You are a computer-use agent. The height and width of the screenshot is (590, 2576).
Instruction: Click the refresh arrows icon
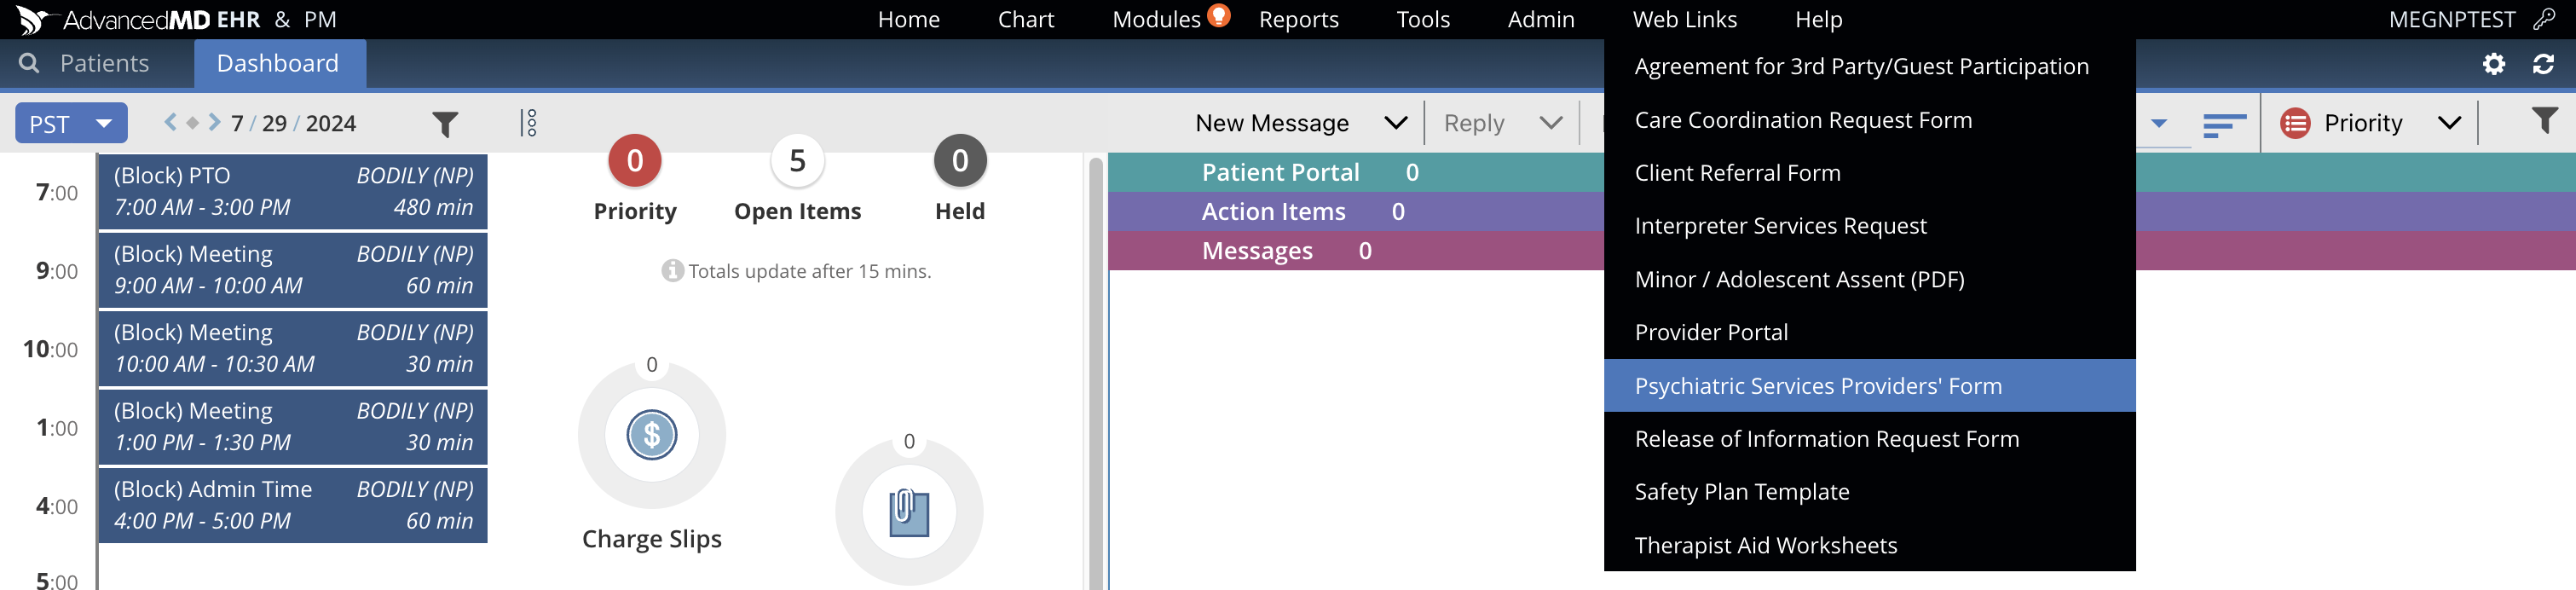coord(2544,64)
